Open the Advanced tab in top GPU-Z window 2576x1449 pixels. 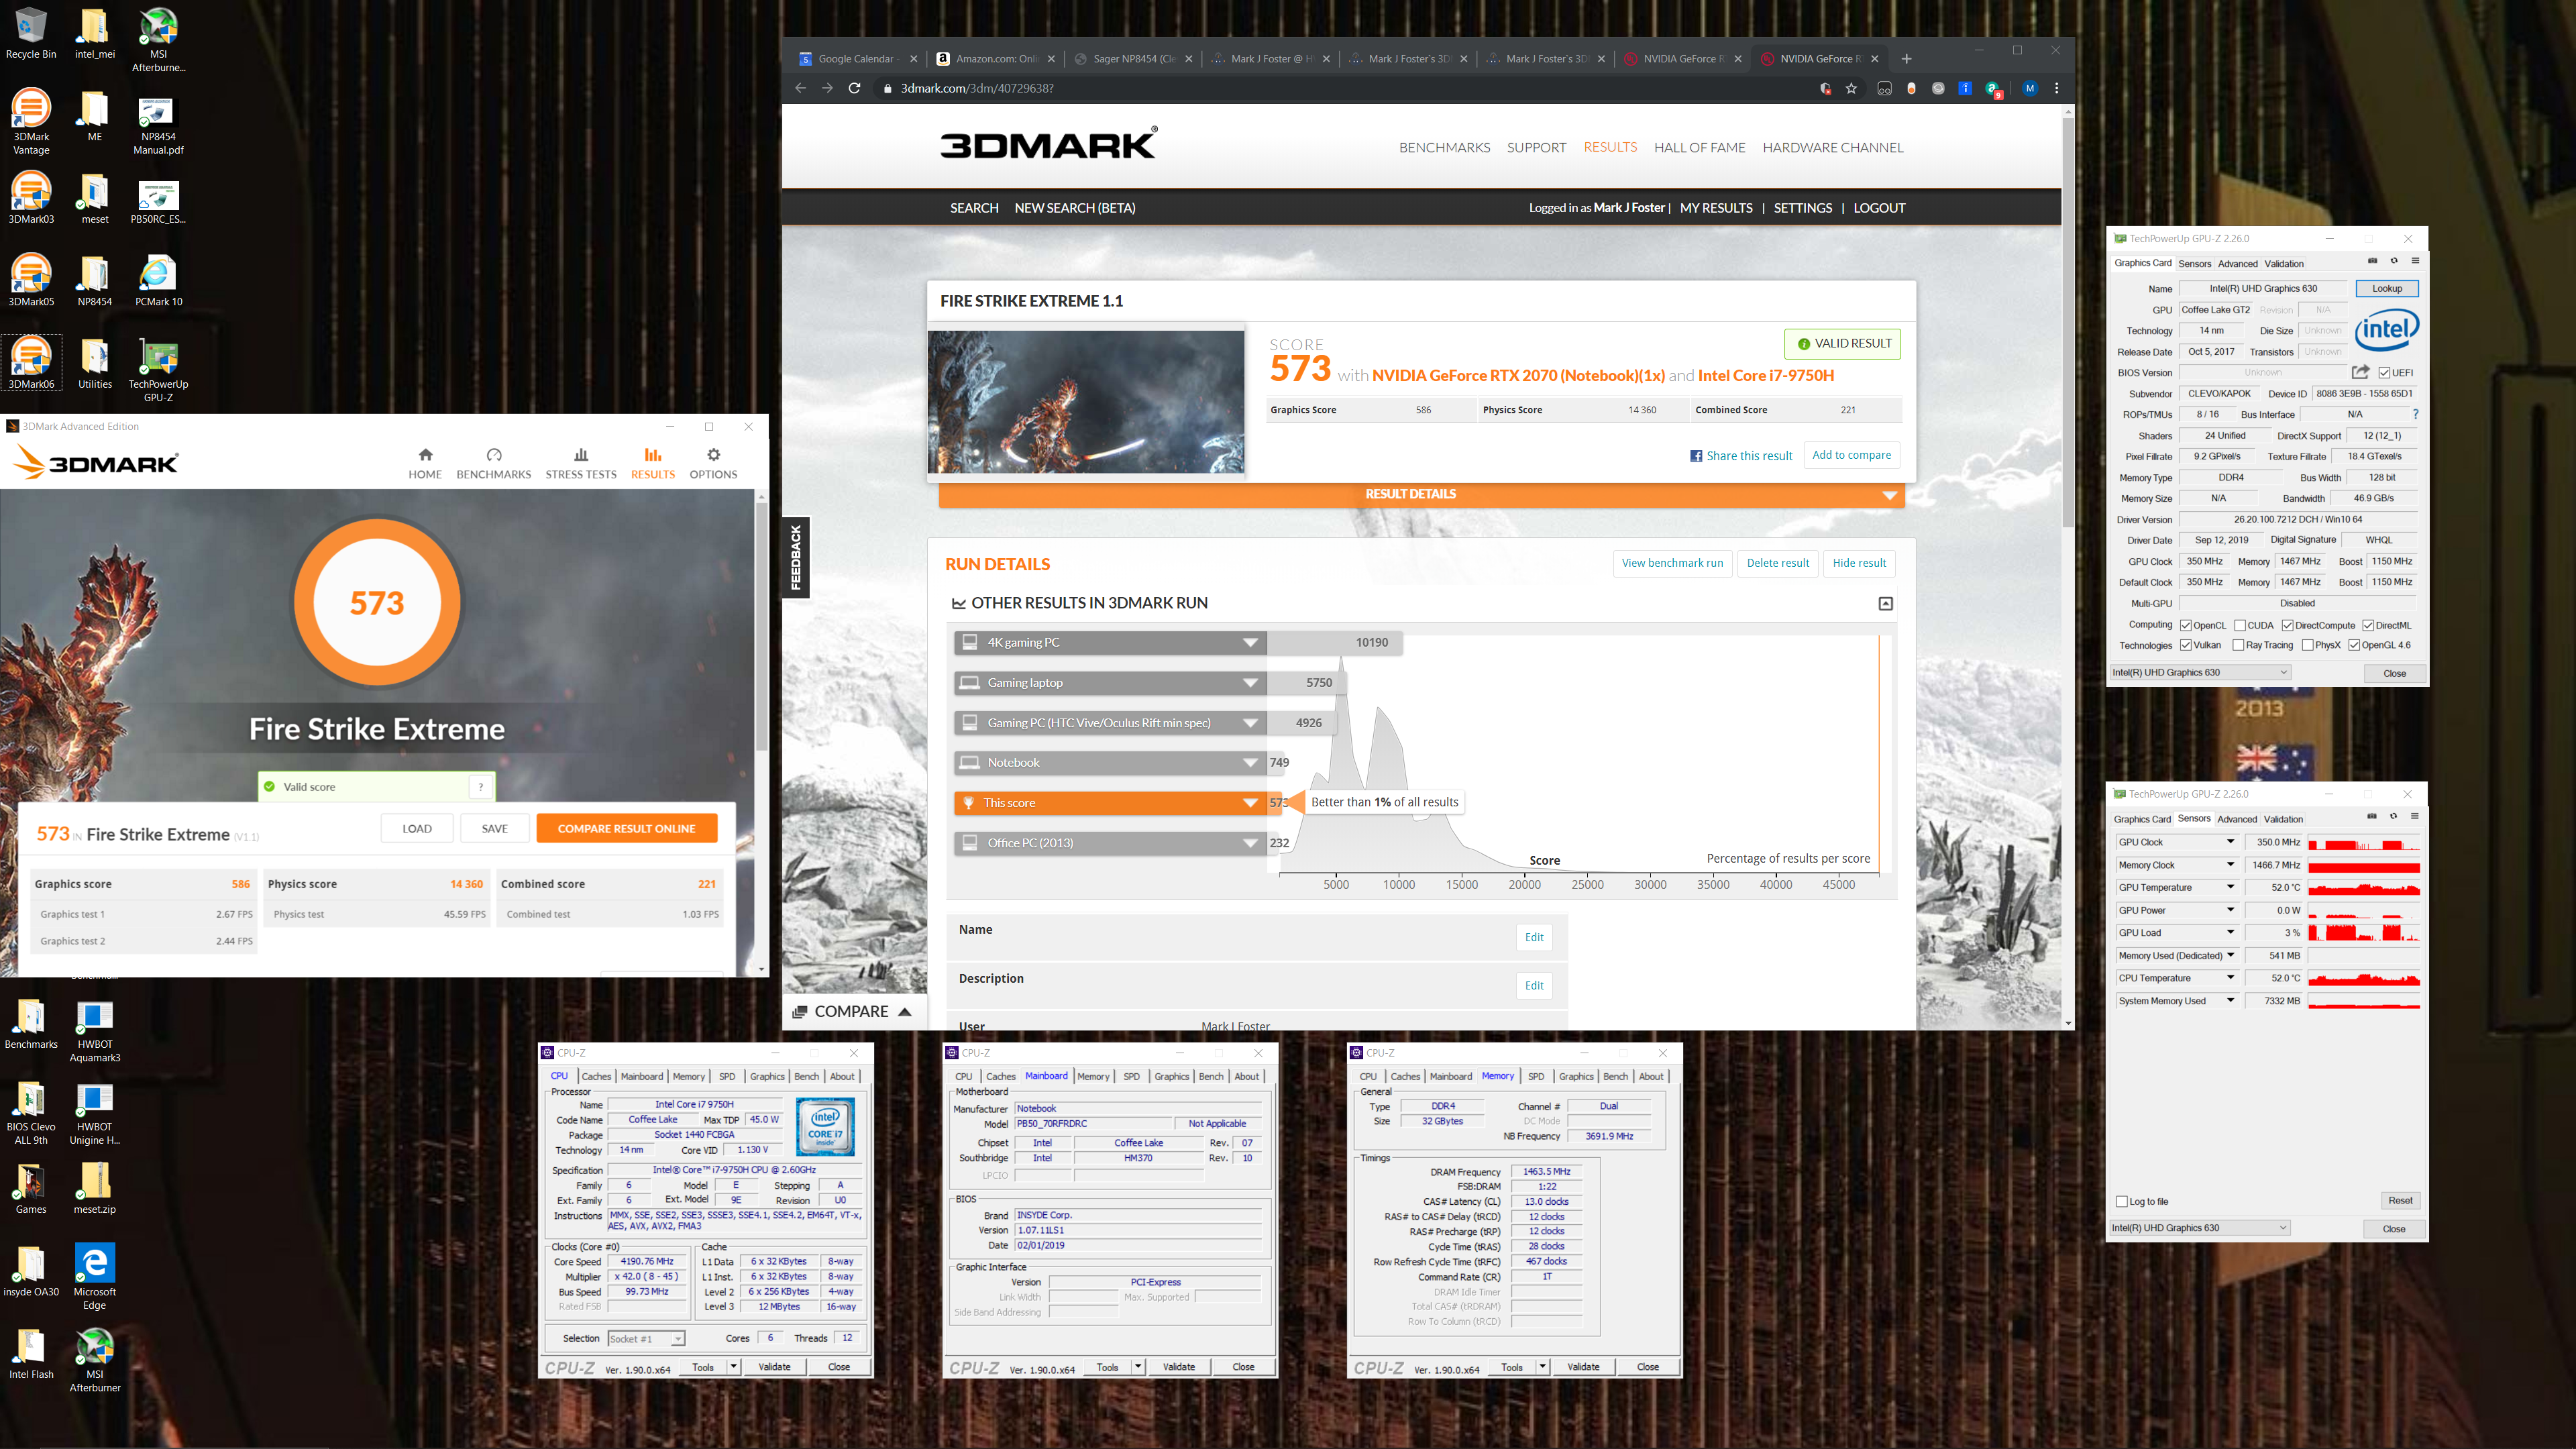tap(2237, 263)
